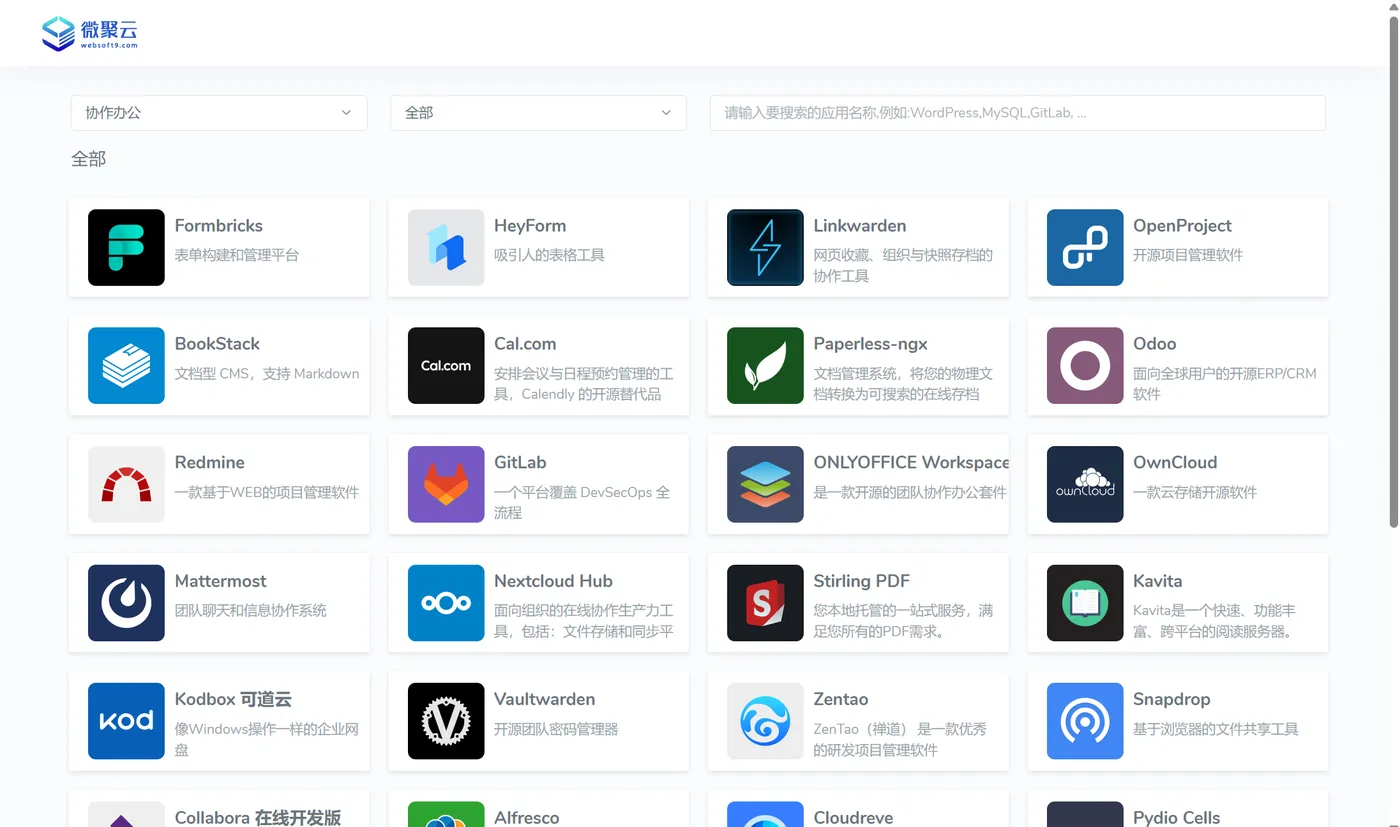This screenshot has width=1400, height=827.
Task: Select the Odoo title text
Action: [1154, 344]
